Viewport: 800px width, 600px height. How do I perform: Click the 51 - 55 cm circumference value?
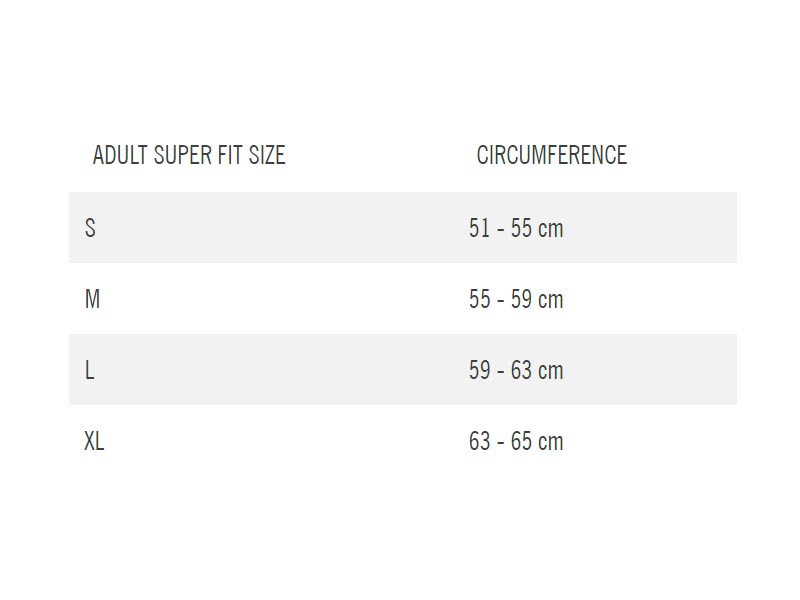click(x=516, y=228)
